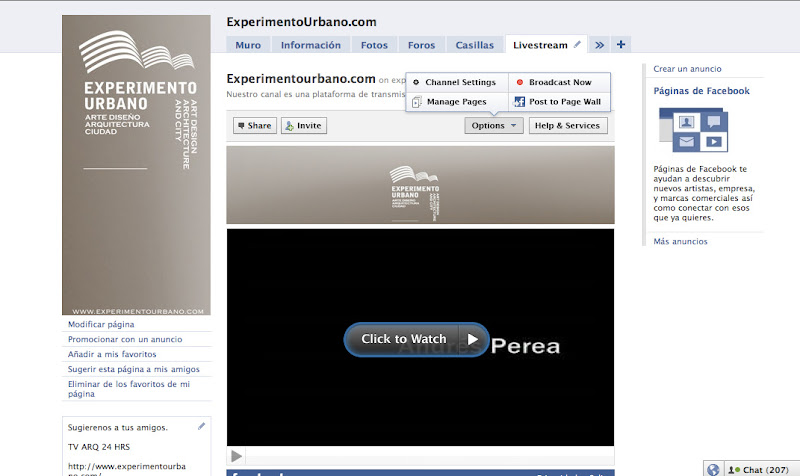Click the ExperimentoUrbano.com page title
This screenshot has height=476, width=800.
tap(302, 22)
